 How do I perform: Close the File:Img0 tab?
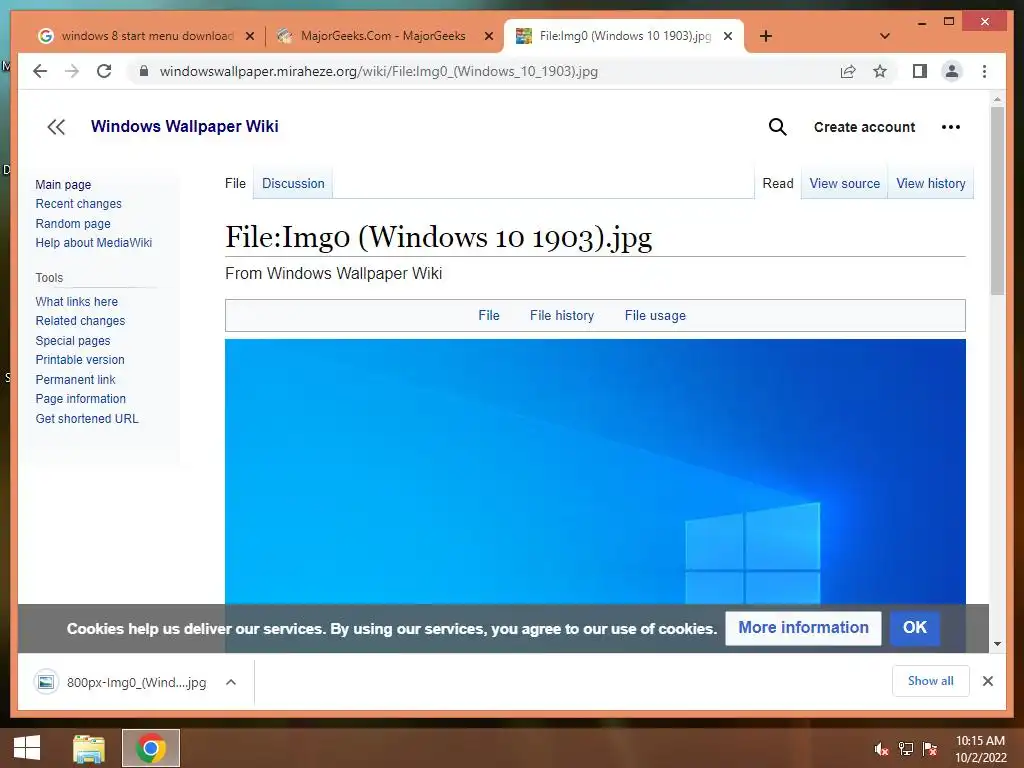pyautogui.click(x=728, y=36)
